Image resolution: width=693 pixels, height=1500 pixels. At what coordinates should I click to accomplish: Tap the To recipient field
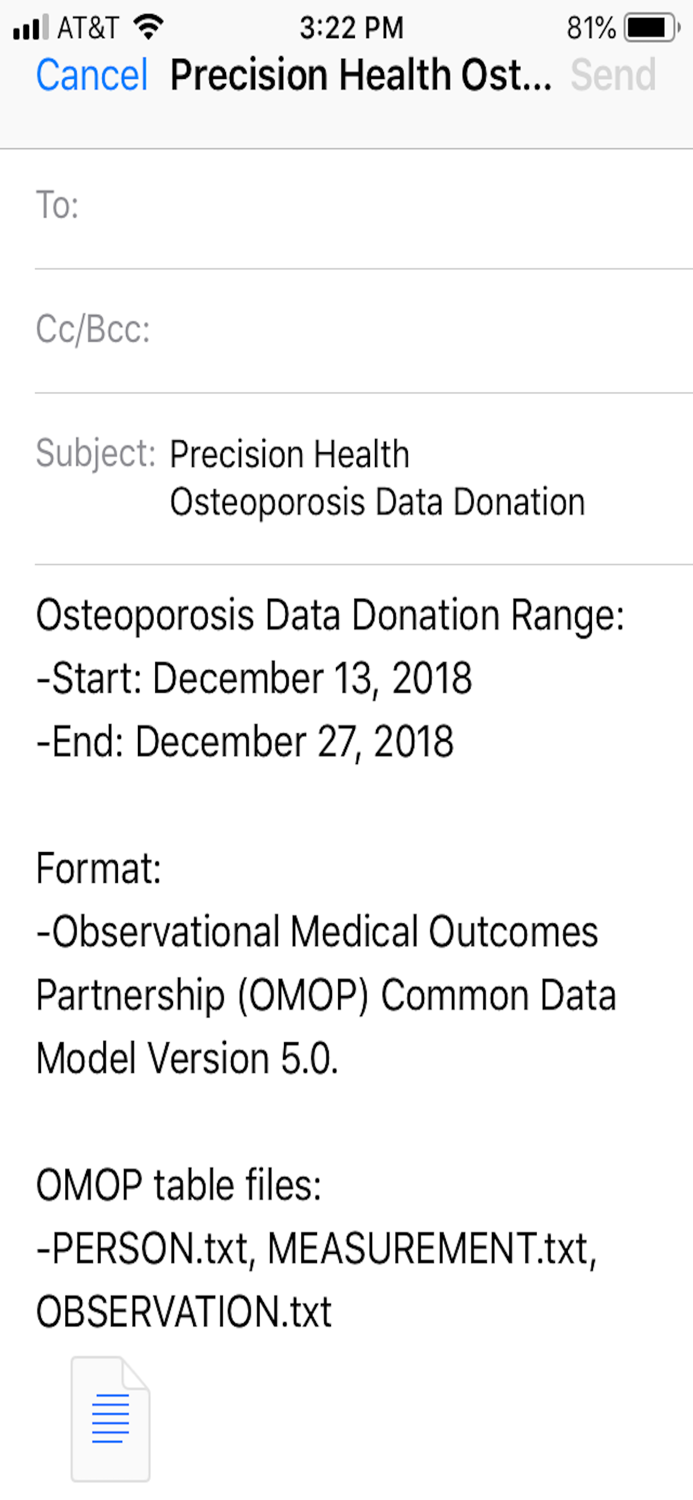pyautogui.click(x=300, y=205)
